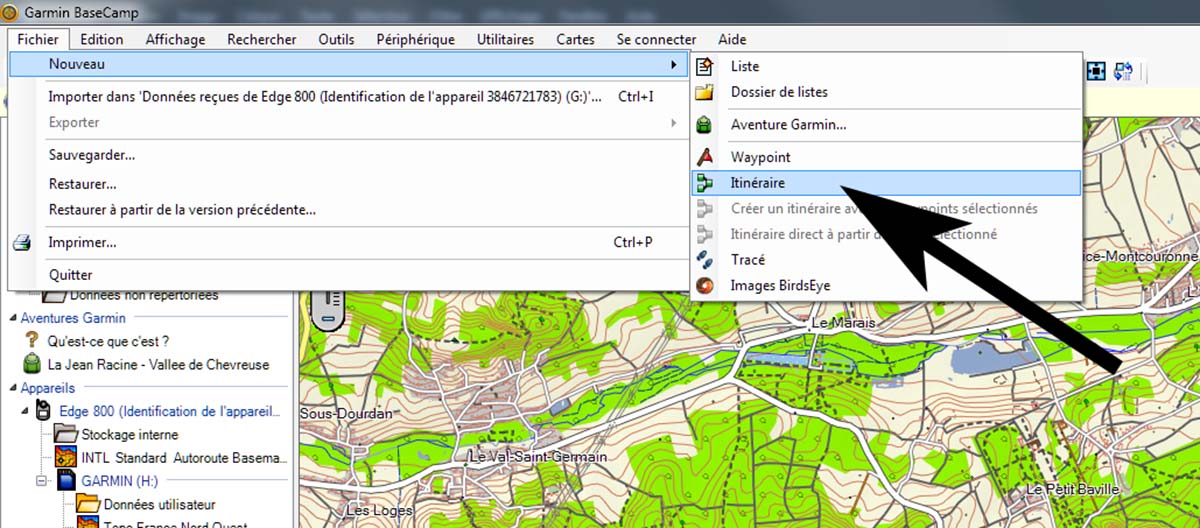Create a new Waypoint flag entry
This screenshot has width=1200, height=528.
(x=886, y=157)
